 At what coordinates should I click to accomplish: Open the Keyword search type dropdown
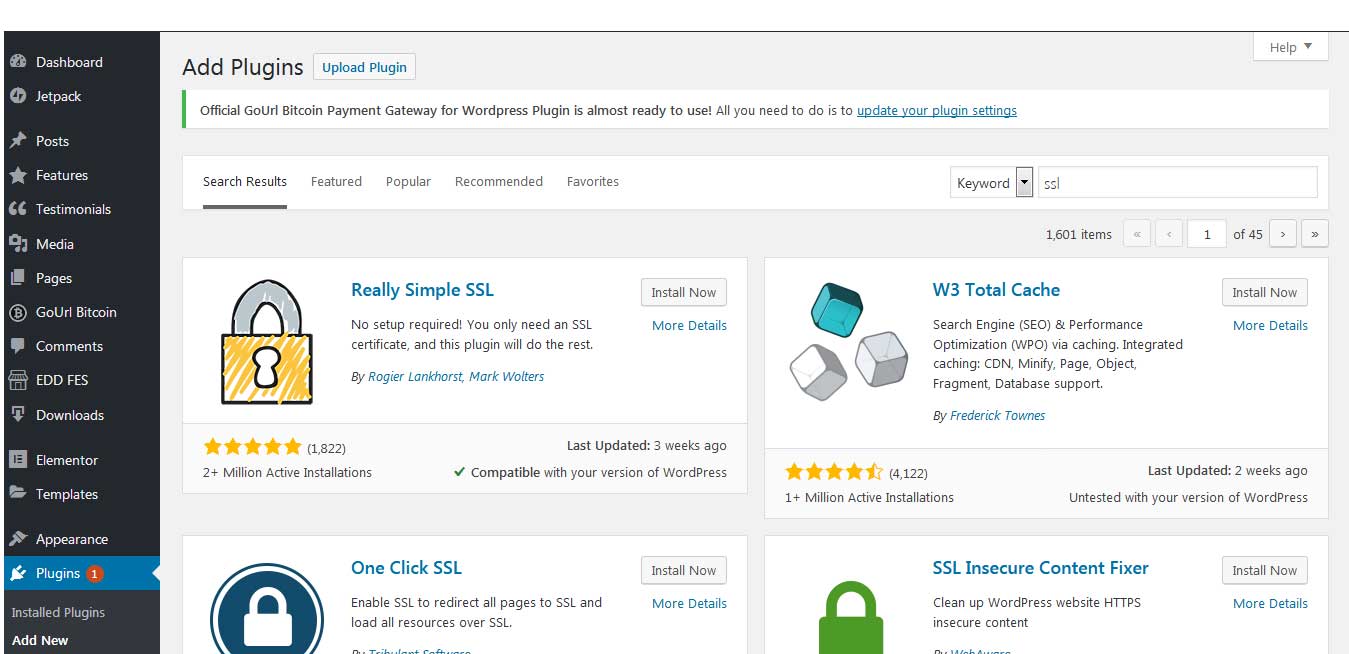(x=1023, y=183)
